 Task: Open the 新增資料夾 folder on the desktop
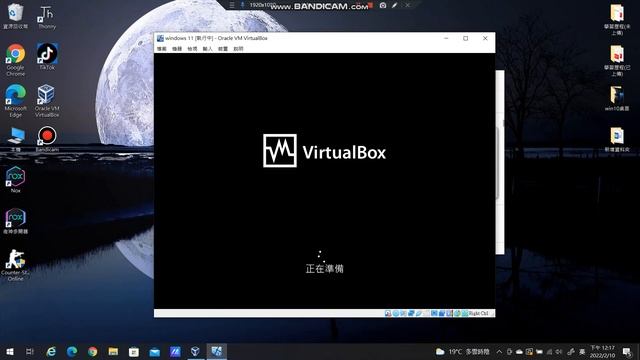(617, 139)
